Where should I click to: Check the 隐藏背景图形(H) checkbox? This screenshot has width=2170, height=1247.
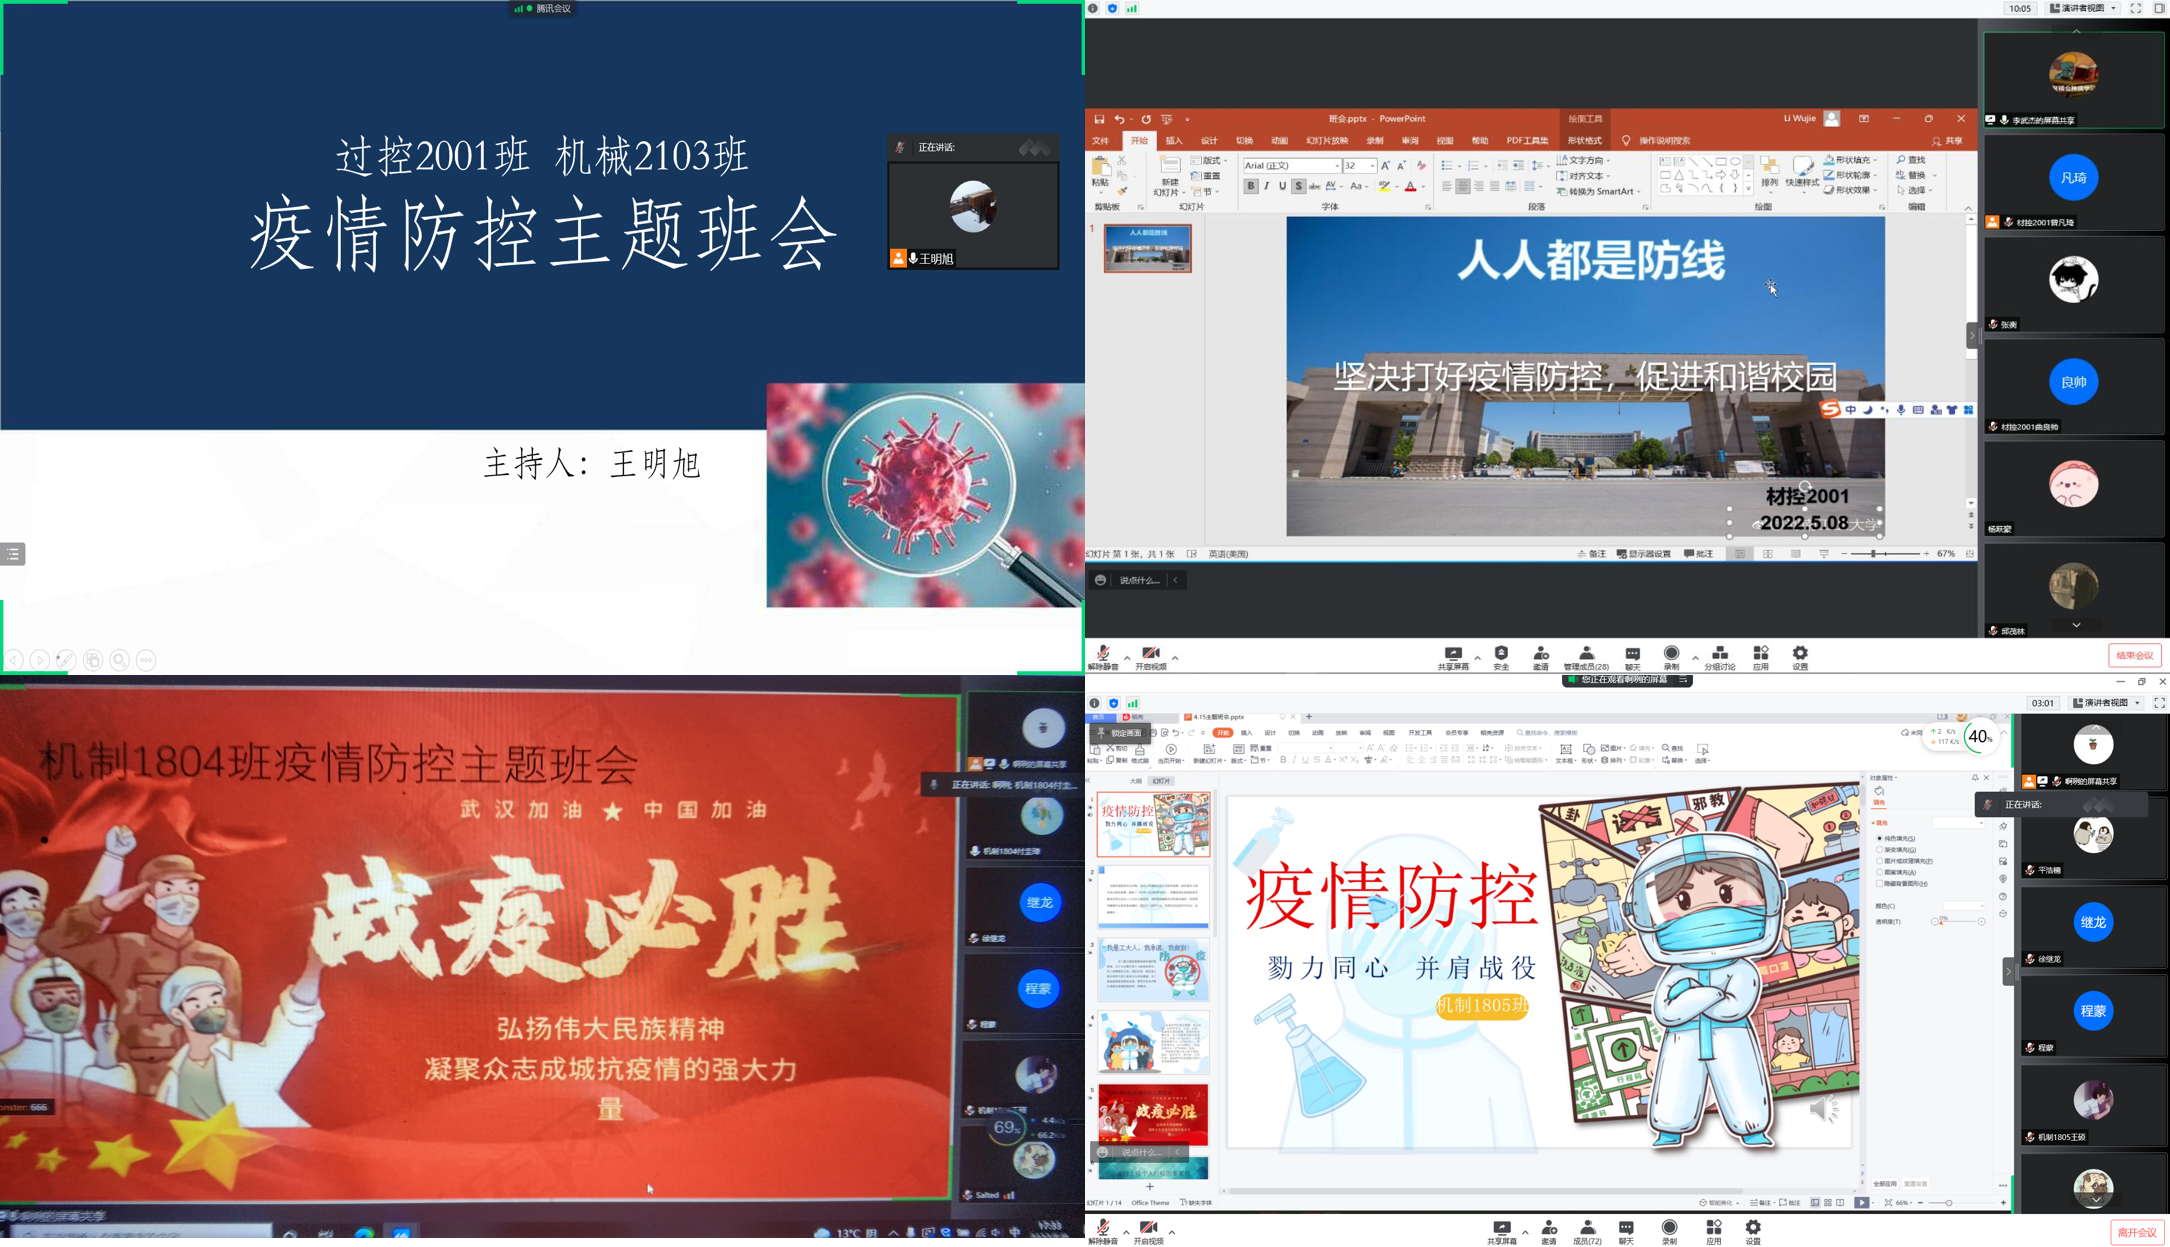point(1880,884)
